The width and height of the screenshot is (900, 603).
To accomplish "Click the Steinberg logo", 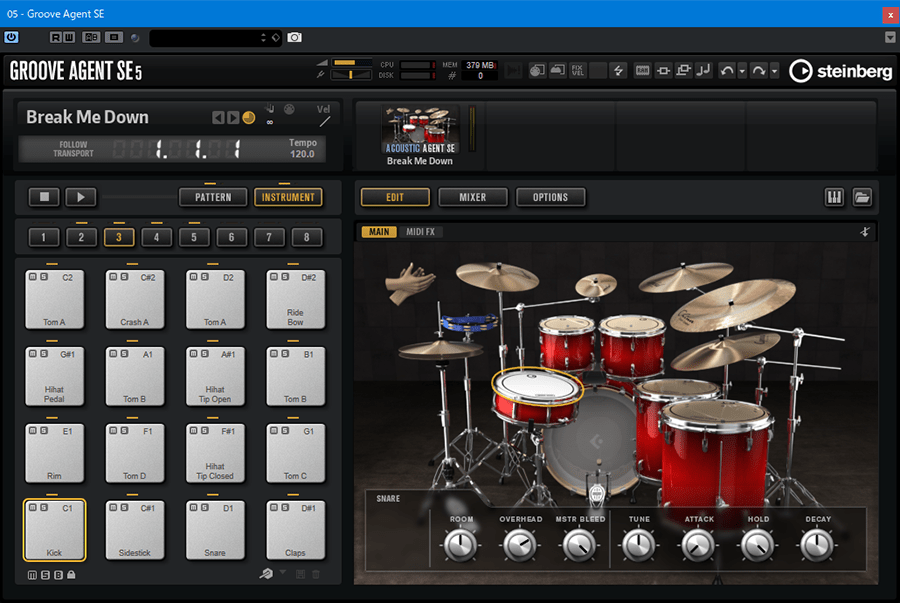I will pos(841,71).
